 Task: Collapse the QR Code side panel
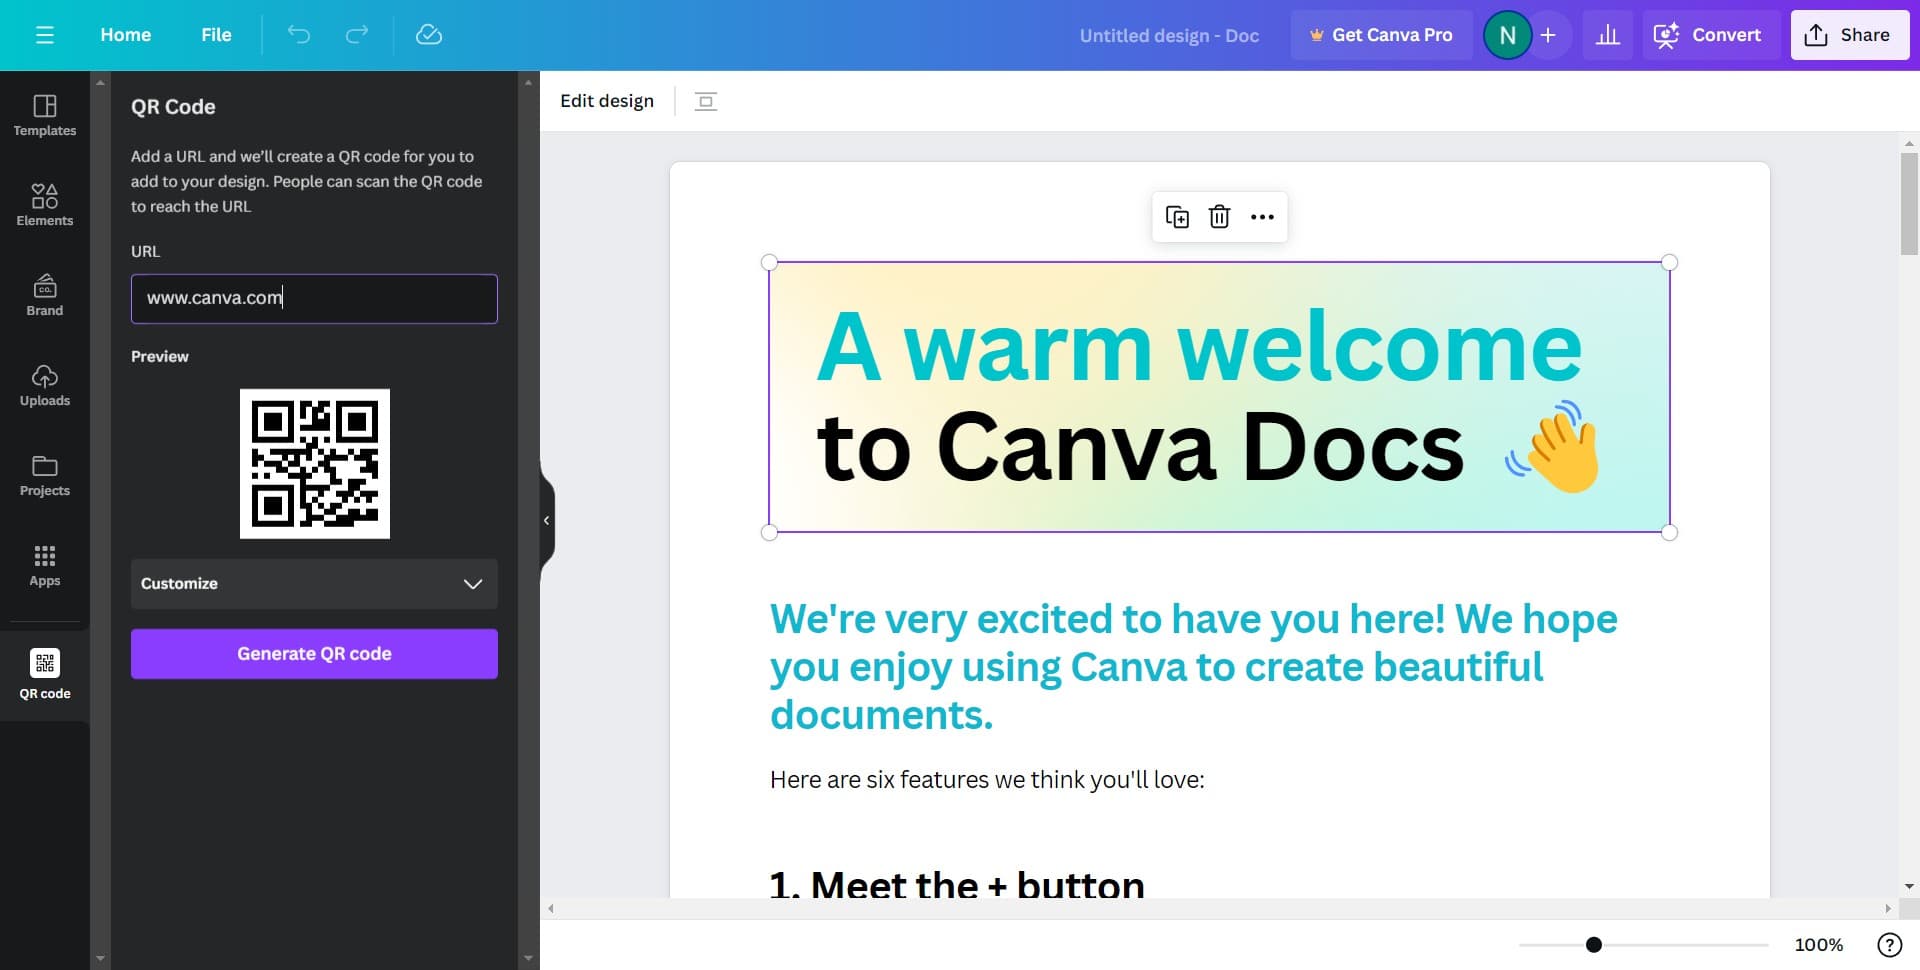[546, 520]
